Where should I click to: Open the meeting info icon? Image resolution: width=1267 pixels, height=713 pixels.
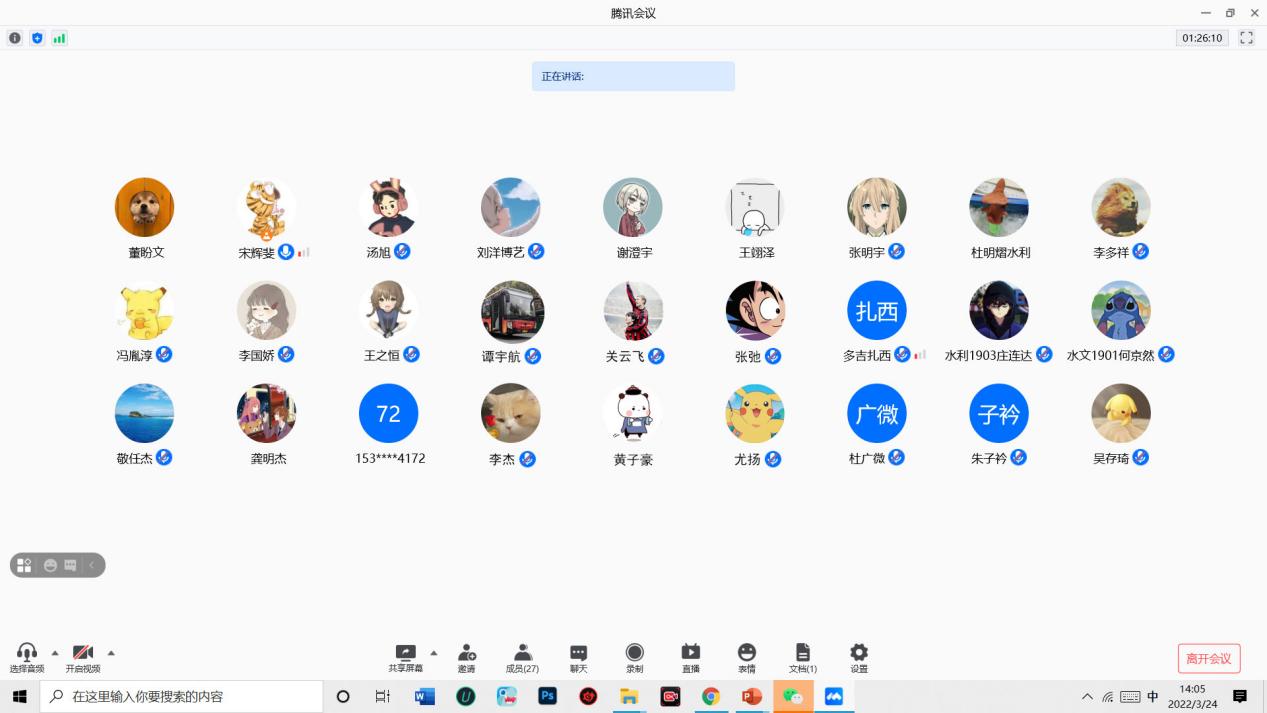pos(15,38)
